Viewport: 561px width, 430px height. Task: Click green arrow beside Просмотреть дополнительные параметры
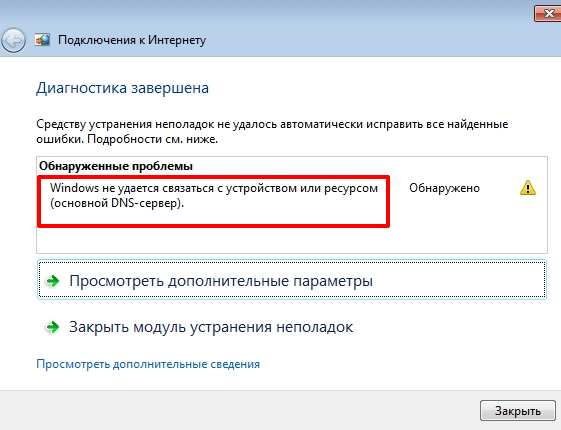(x=53, y=281)
